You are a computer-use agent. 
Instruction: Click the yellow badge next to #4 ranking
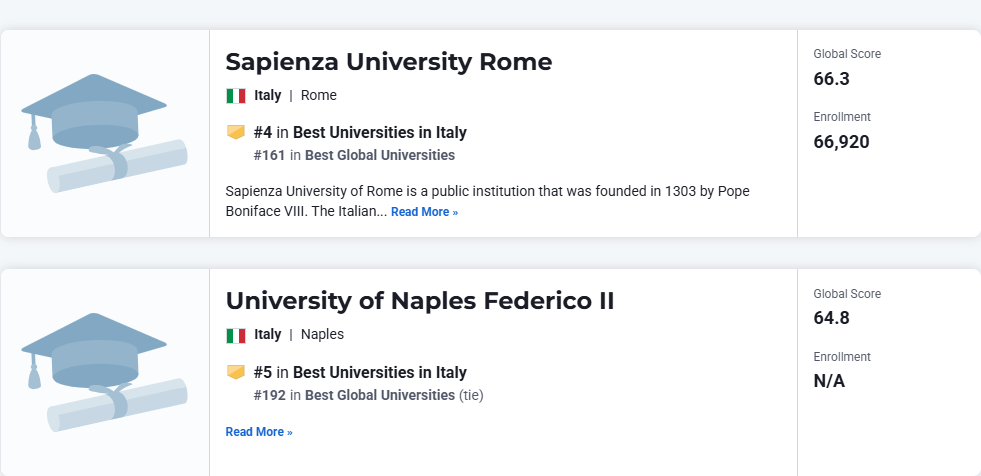(x=236, y=132)
